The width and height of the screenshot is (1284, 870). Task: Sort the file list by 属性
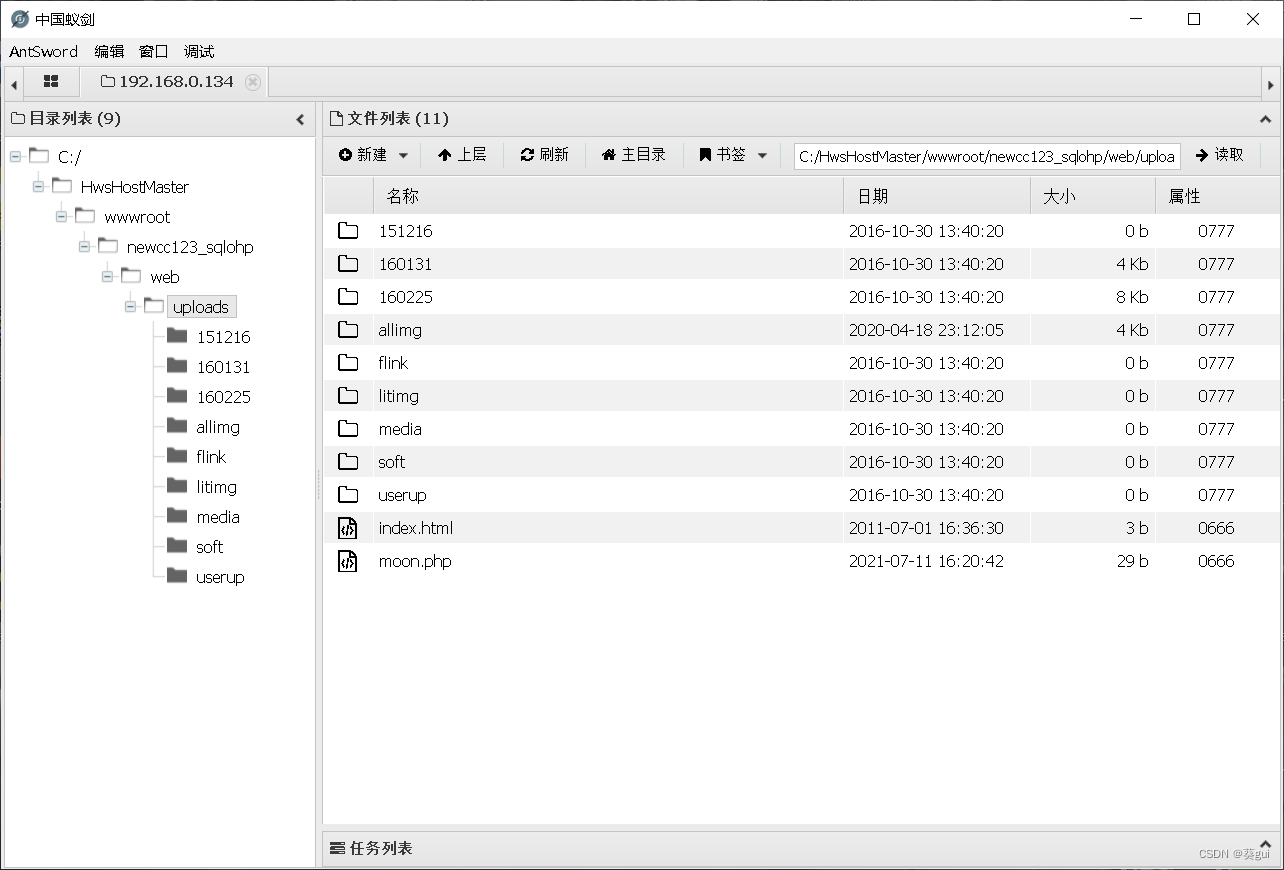pyautogui.click(x=1217, y=196)
